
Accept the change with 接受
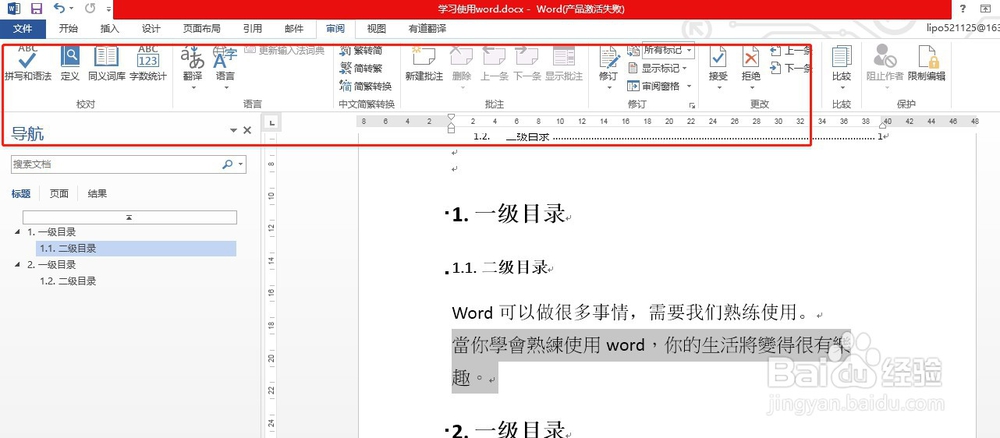718,67
